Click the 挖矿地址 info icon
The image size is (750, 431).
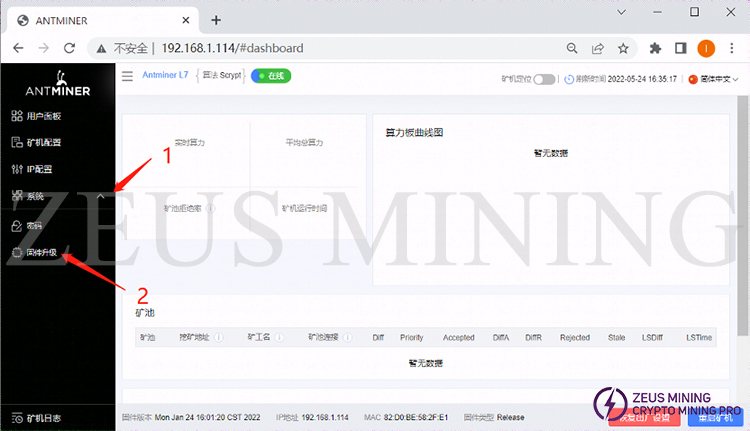pyautogui.click(x=219, y=337)
